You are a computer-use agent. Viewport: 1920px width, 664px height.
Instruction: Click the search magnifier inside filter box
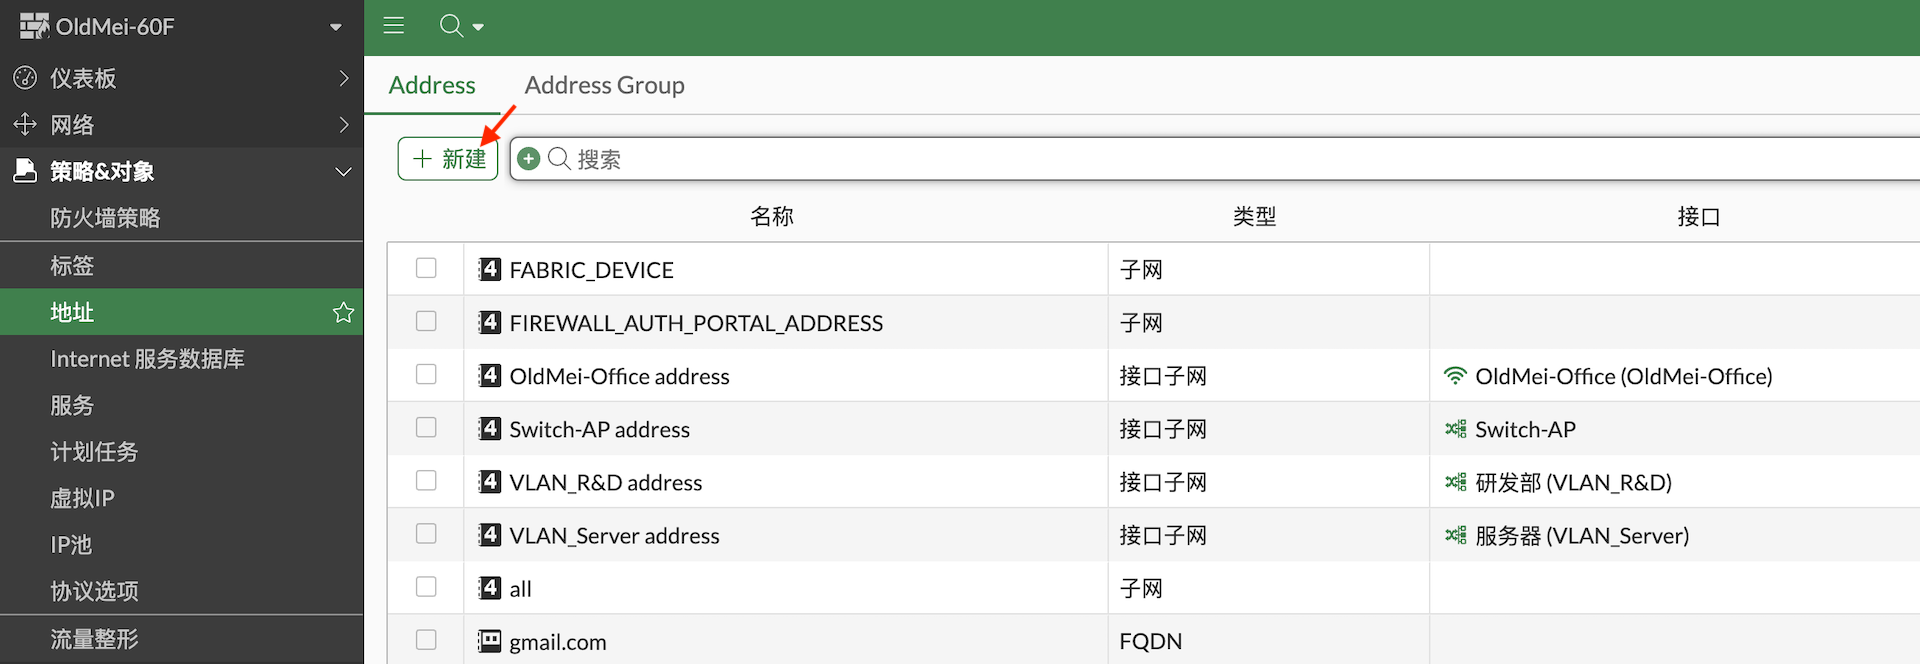559,159
